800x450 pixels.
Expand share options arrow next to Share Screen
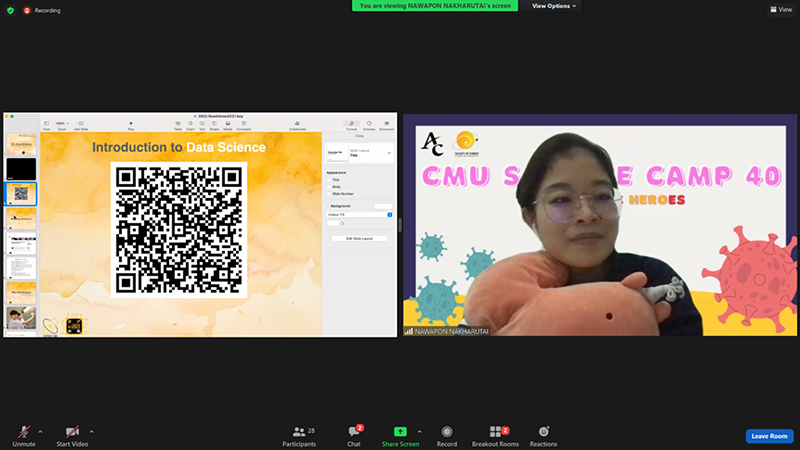click(x=419, y=432)
